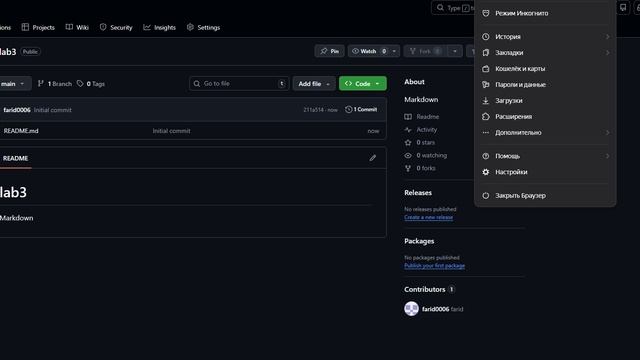Viewport: 640px width, 360px height.
Task: Open the README.md file
Action: 21,131
